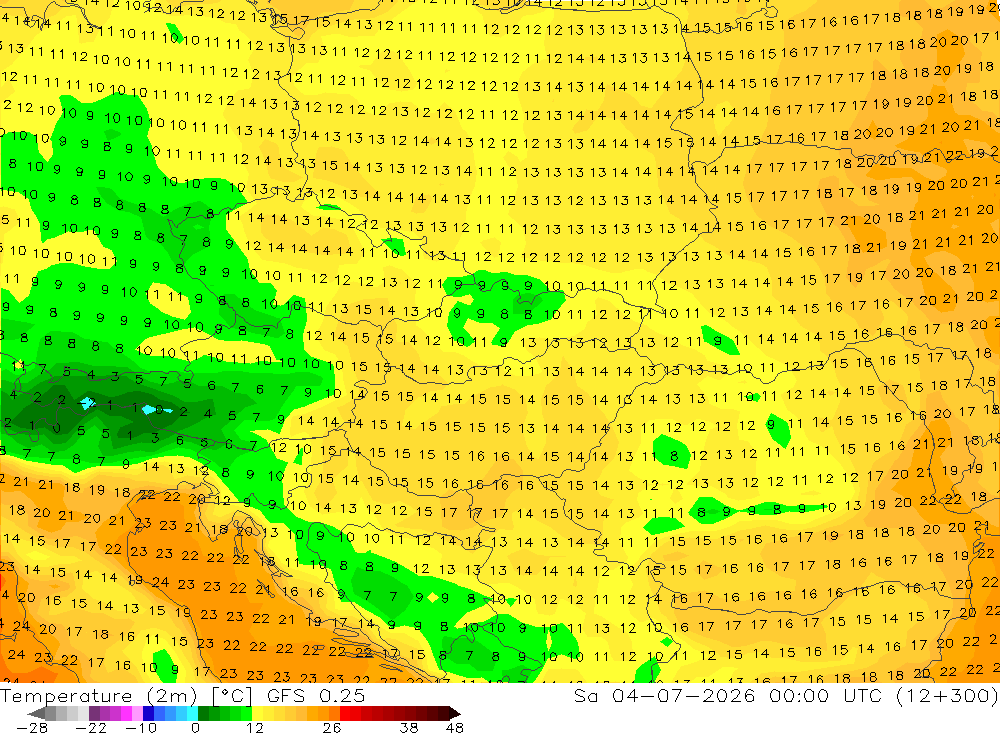Screen dimensions: 1000x733
Task: Click the '-10' legend scale label
Action: (140, 727)
